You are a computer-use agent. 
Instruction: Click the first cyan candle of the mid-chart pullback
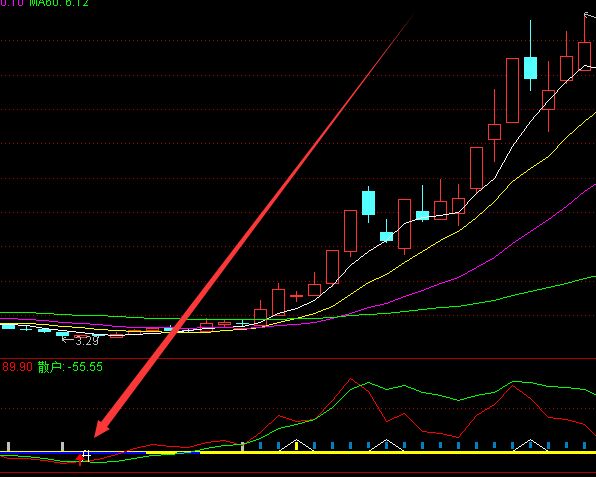tap(368, 203)
